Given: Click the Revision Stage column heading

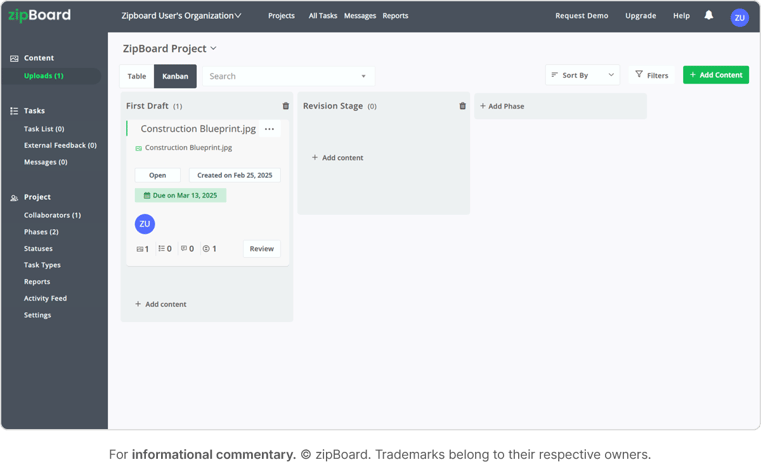Looking at the screenshot, I should [x=333, y=106].
